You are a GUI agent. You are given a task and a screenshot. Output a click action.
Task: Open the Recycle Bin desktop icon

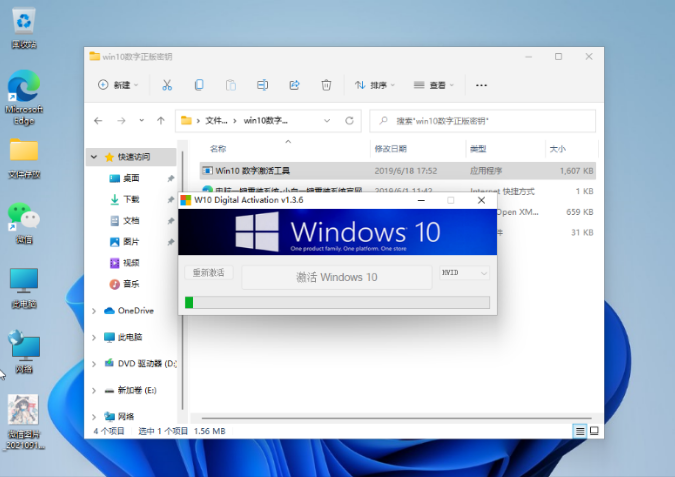point(23,26)
